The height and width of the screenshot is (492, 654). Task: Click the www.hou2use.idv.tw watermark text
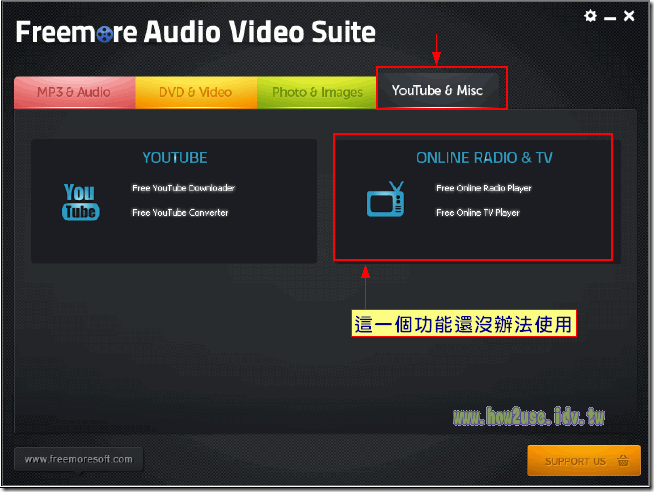pyautogui.click(x=529, y=416)
